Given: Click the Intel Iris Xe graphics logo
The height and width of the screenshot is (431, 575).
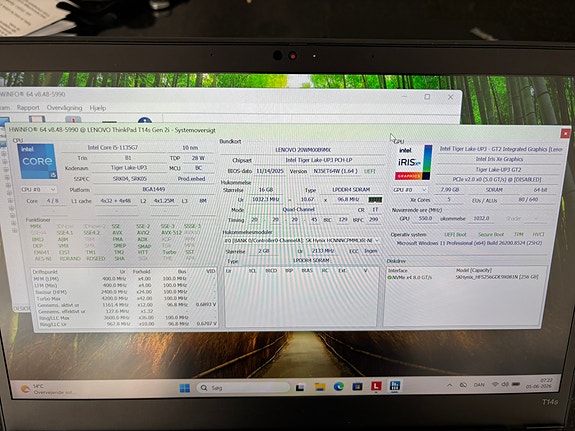Looking at the screenshot, I should (x=413, y=162).
